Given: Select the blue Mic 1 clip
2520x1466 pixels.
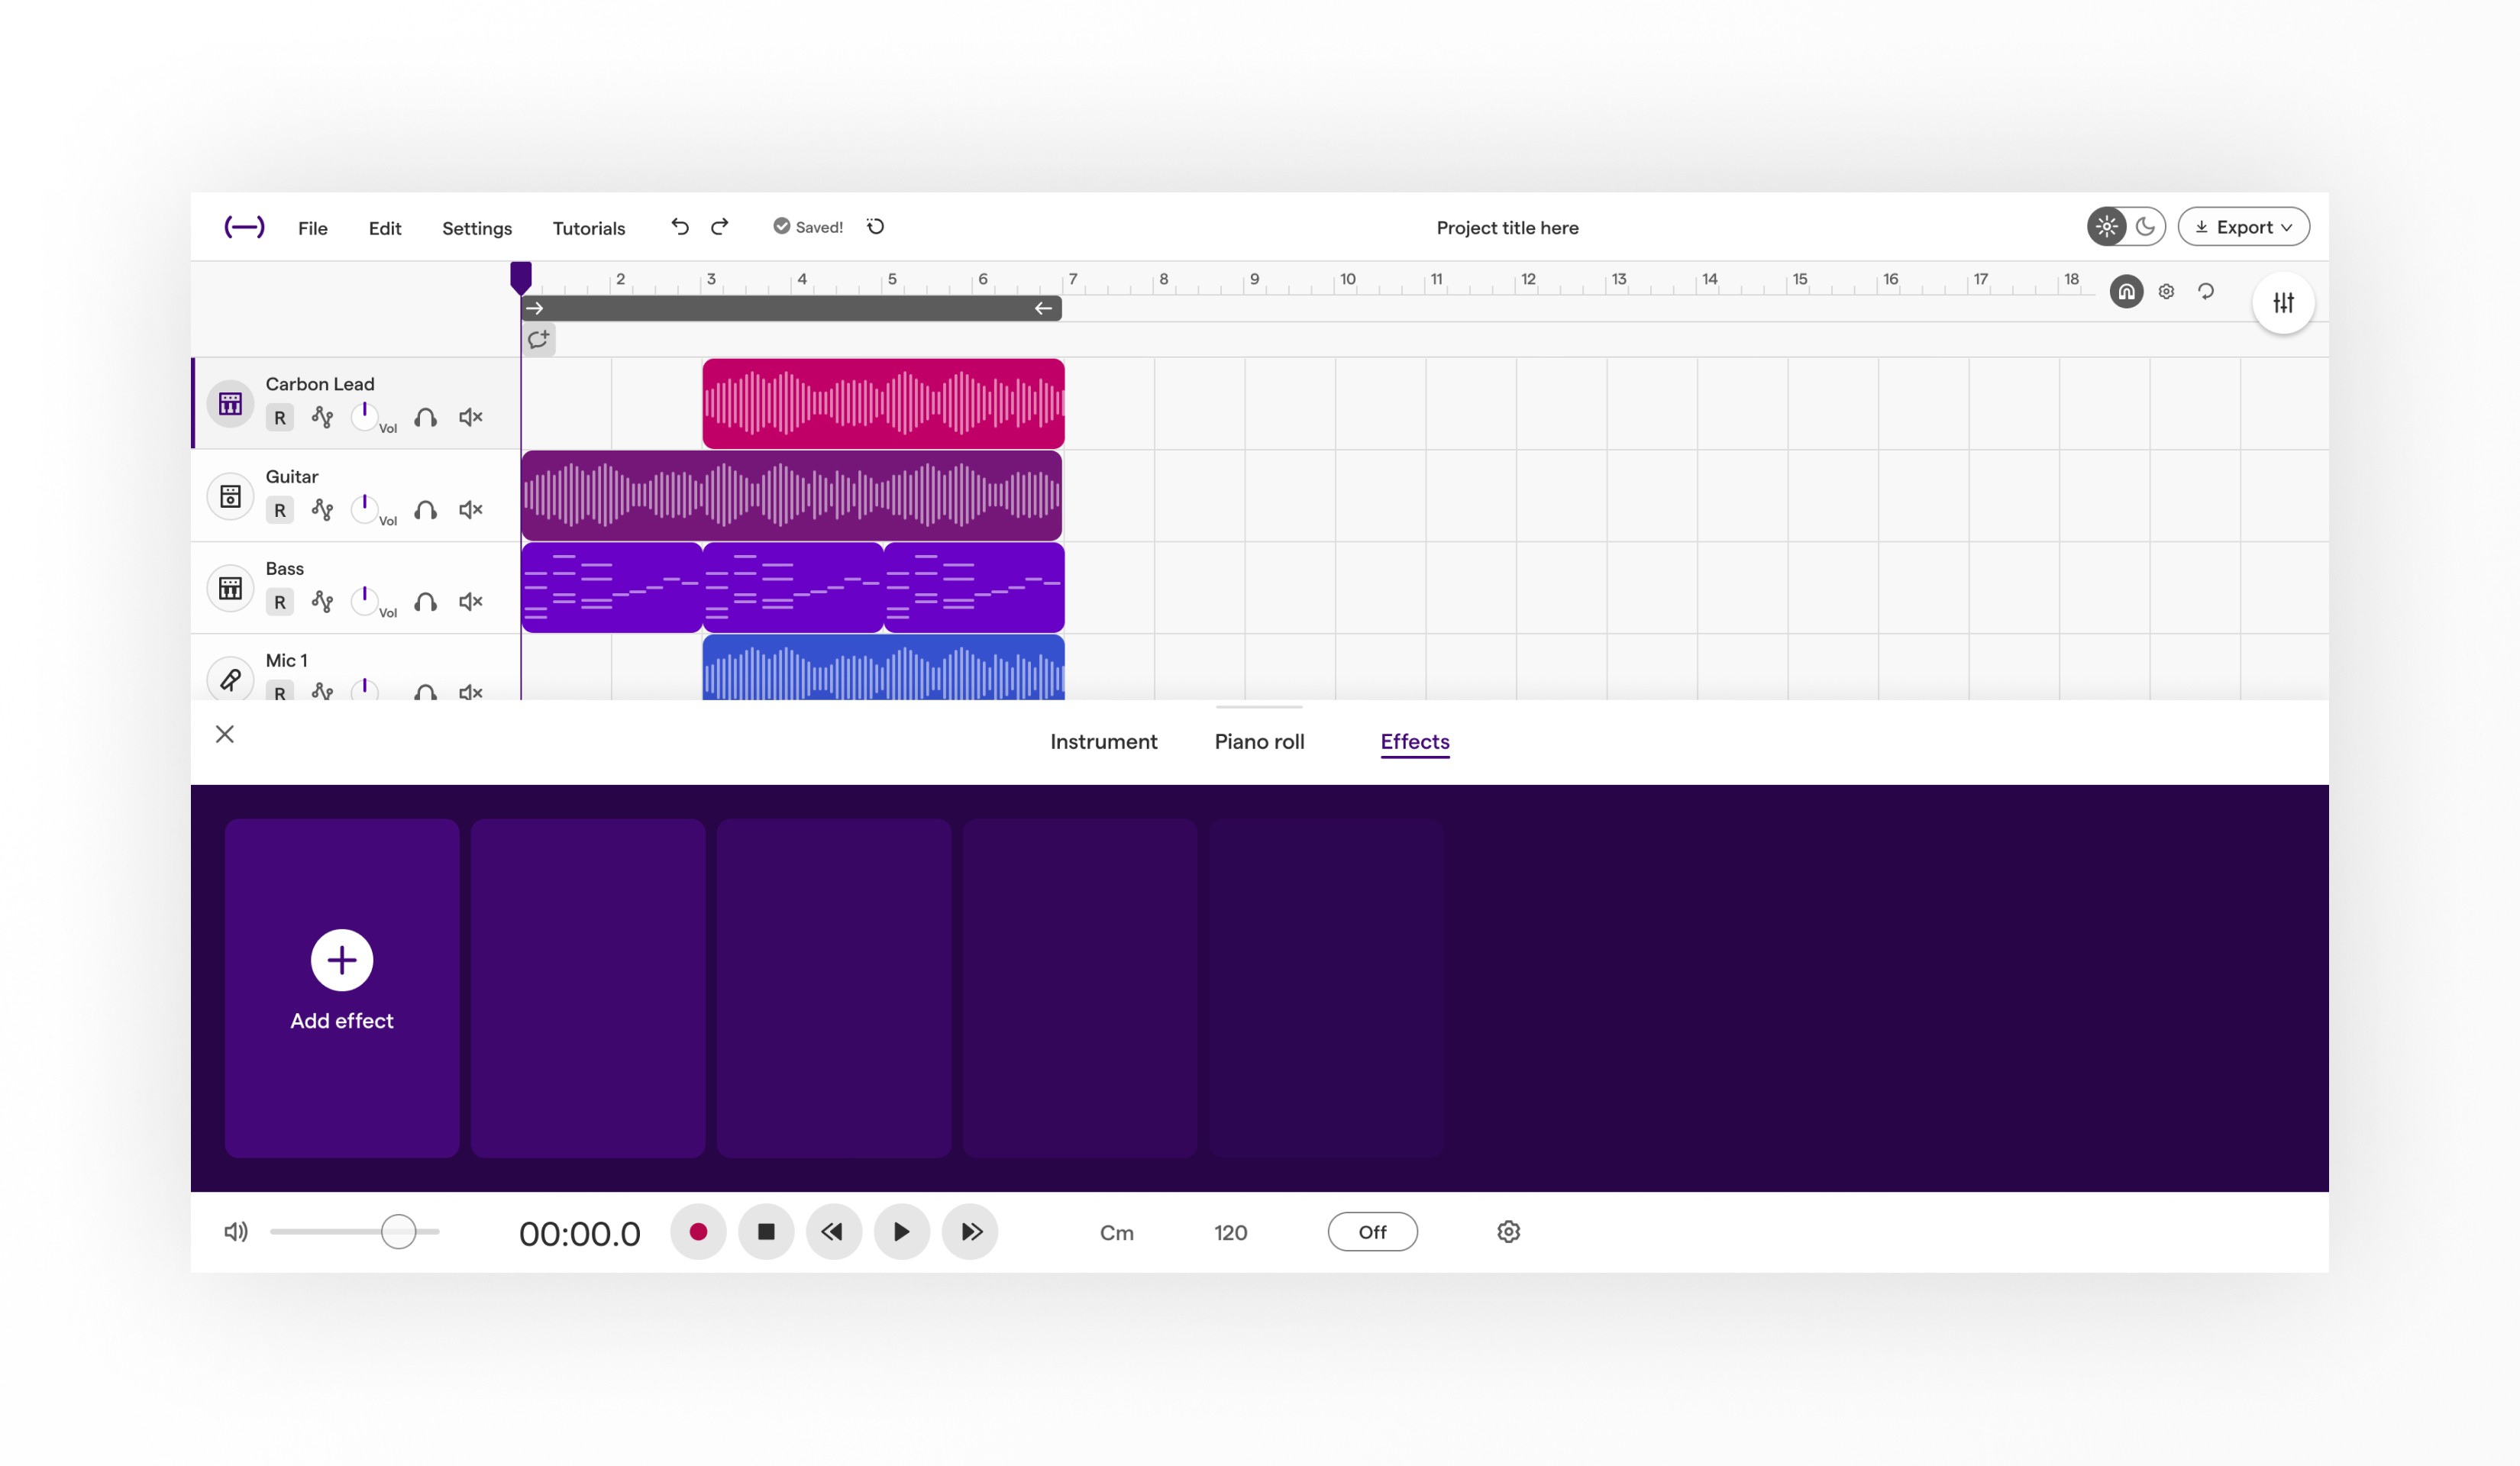Looking at the screenshot, I should 884,668.
